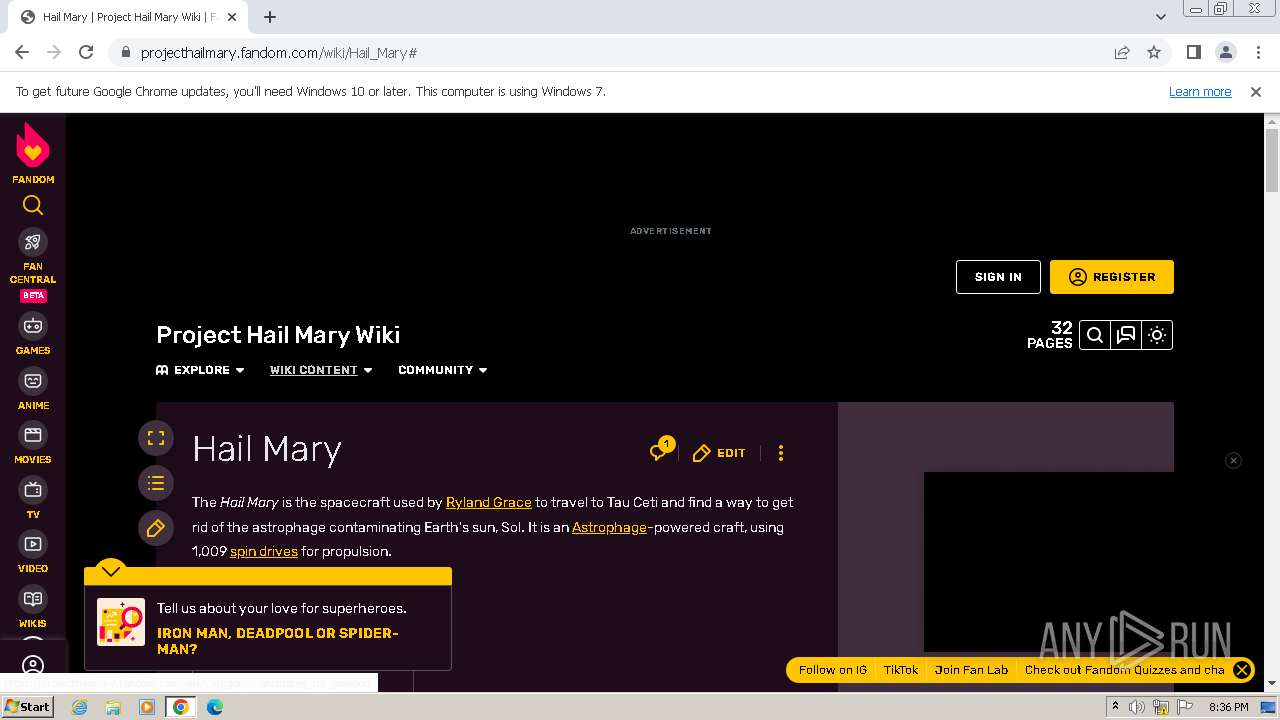Open more actions vertical dots menu
The height and width of the screenshot is (720, 1280).
pos(781,453)
